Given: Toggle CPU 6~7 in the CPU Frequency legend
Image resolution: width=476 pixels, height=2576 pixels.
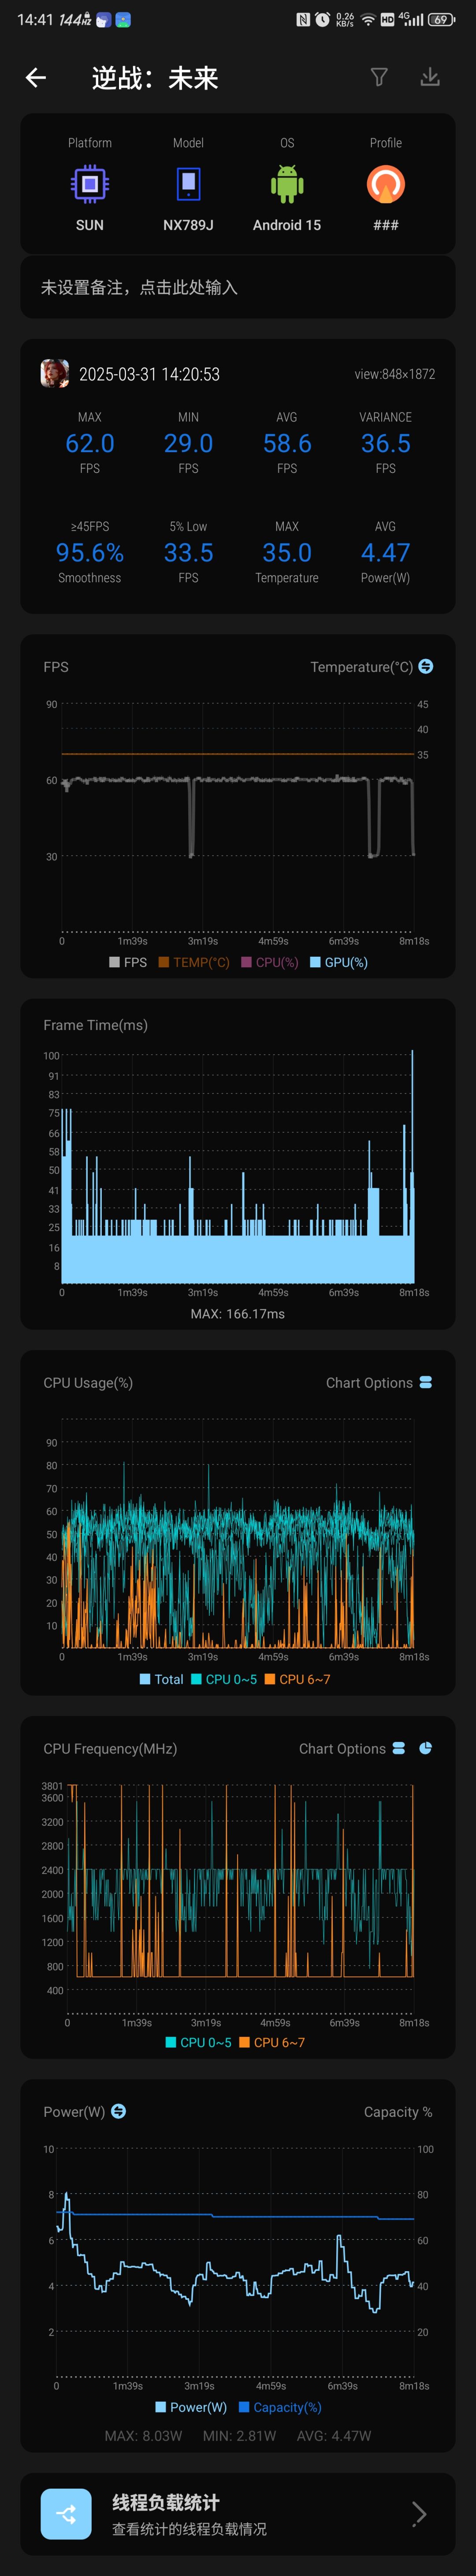Looking at the screenshot, I should (x=272, y=2043).
